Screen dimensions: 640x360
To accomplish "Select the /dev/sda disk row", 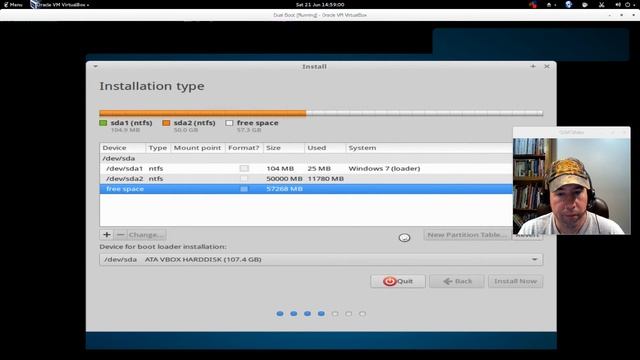I will (x=306, y=158).
